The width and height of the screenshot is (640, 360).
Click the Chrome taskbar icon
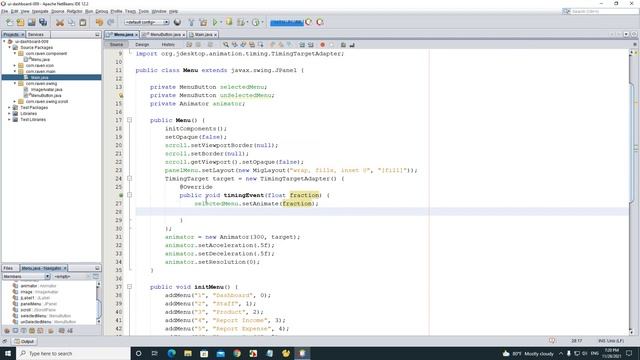pos(237,353)
